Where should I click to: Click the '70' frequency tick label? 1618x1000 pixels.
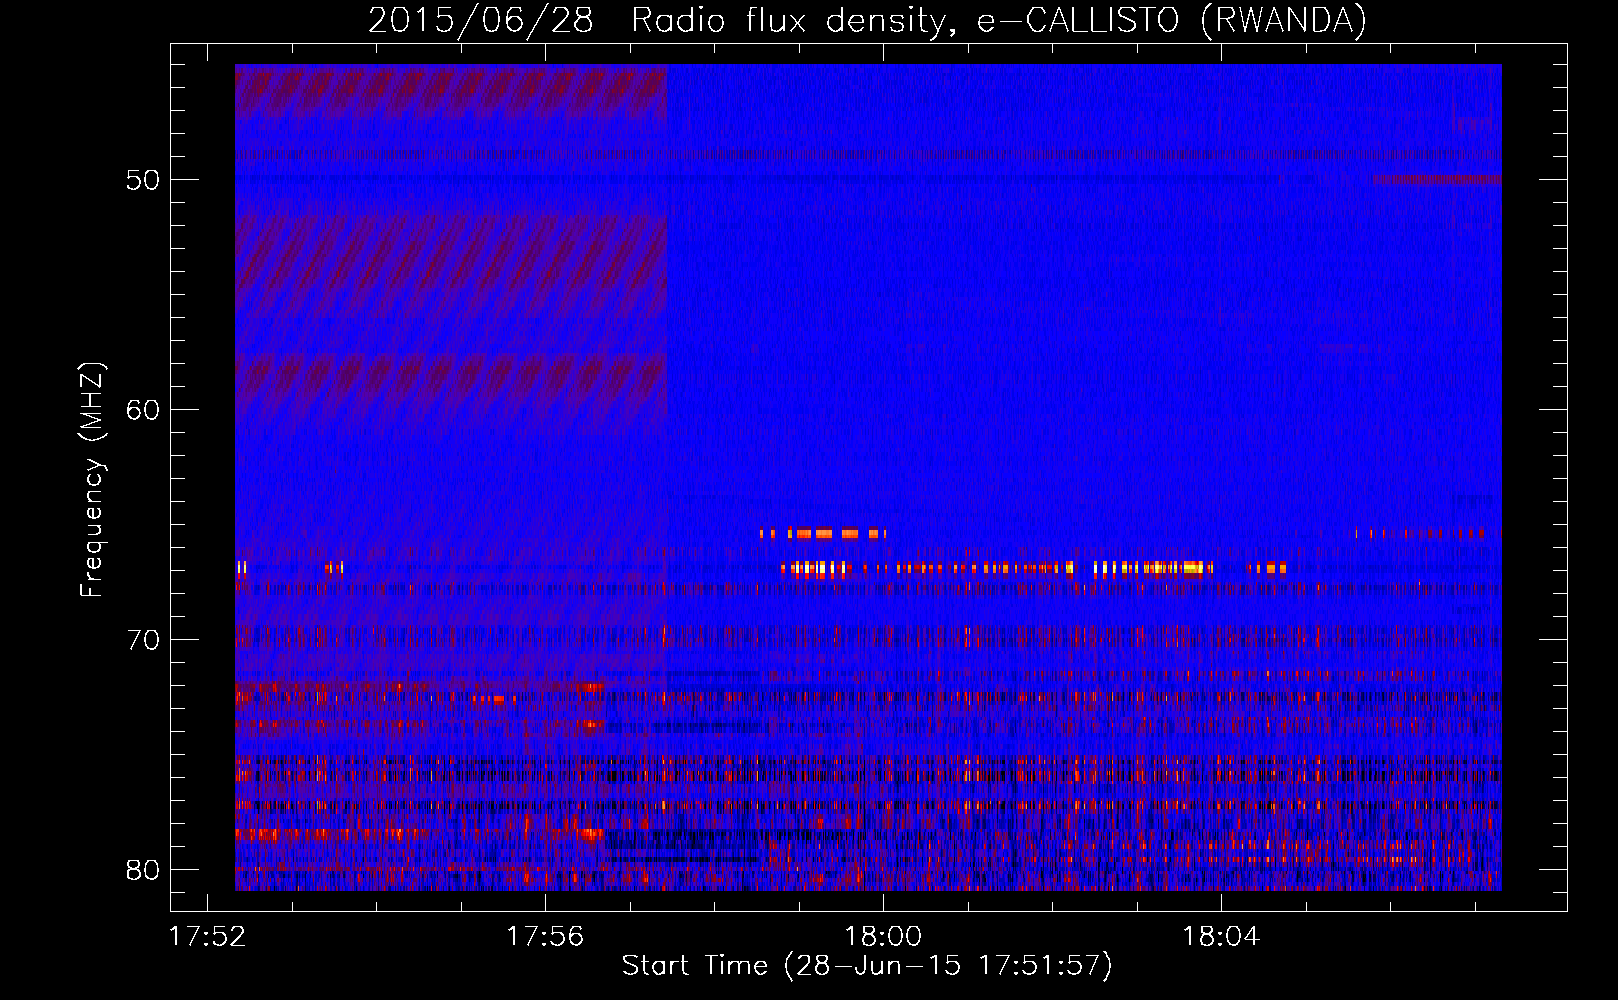point(144,640)
